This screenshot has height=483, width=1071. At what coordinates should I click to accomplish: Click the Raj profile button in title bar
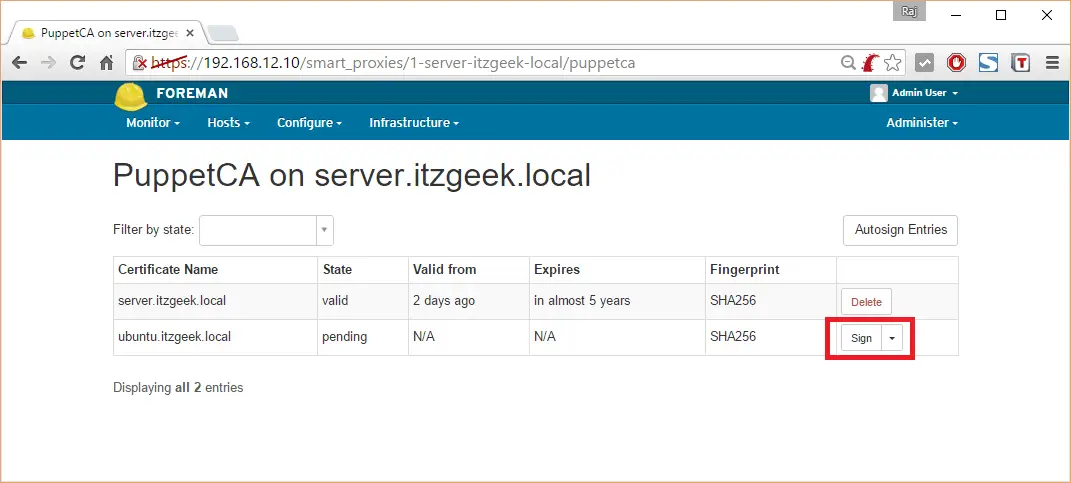[909, 12]
